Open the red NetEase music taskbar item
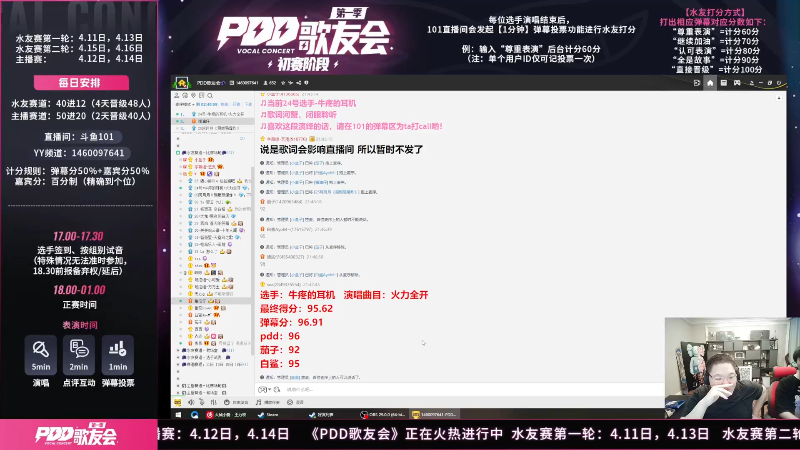Viewport: 800px width, 450px height. [x=226, y=415]
